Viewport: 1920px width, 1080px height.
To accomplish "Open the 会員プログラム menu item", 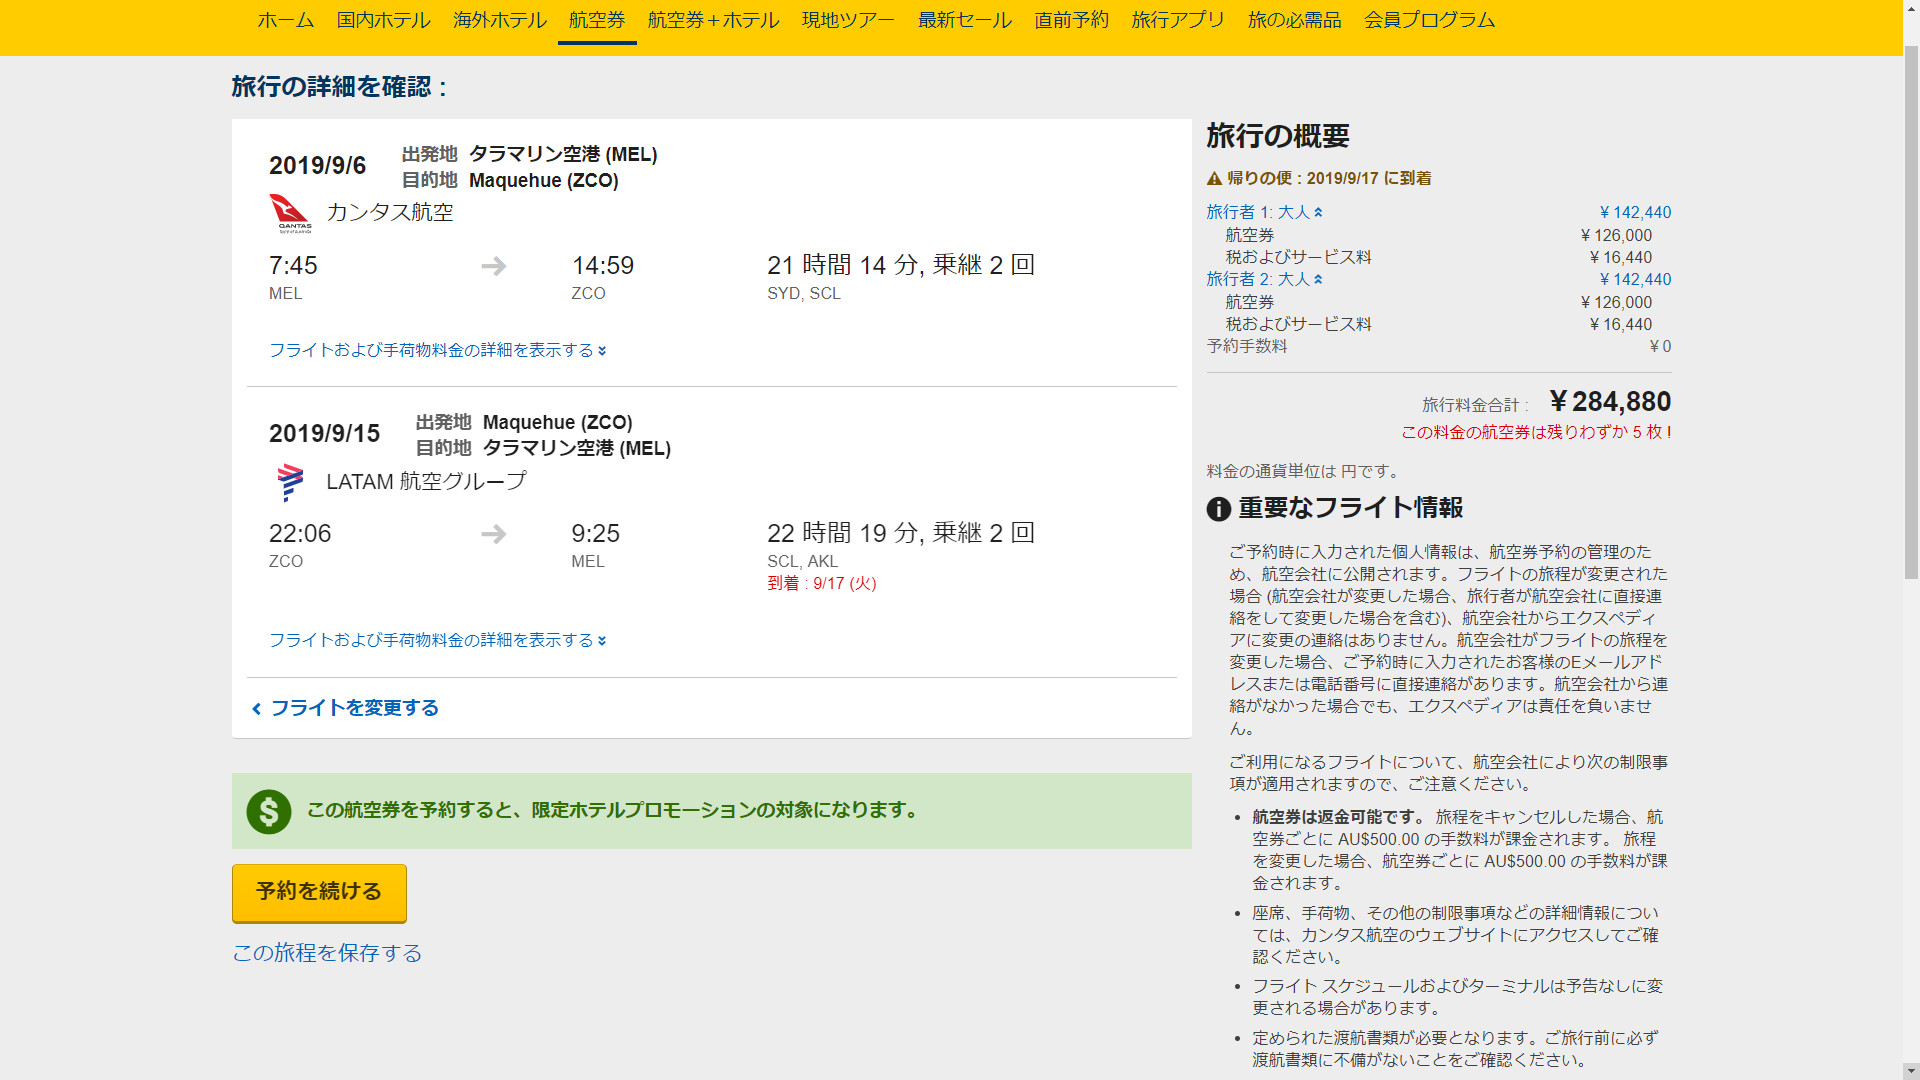I will tap(1429, 20).
